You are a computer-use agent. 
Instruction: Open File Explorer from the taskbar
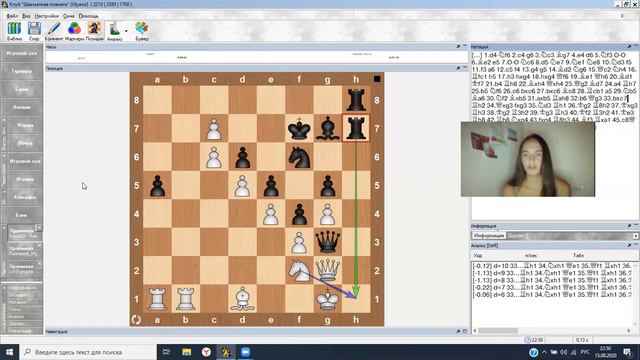[187, 352]
